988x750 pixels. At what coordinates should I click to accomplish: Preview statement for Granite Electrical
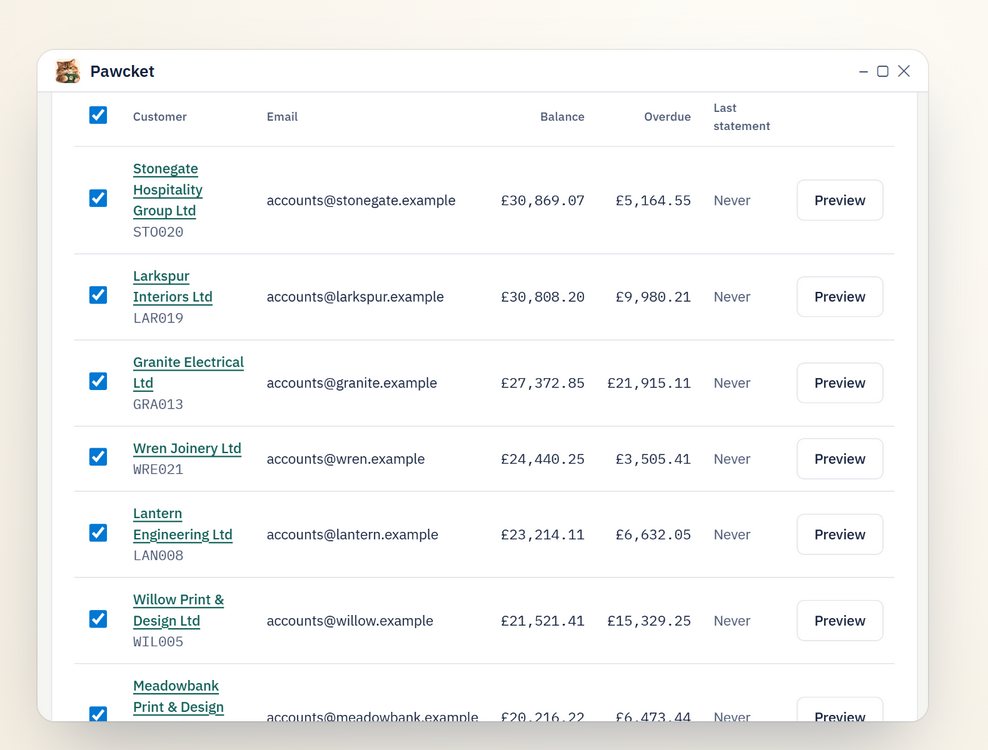pyautogui.click(x=840, y=383)
